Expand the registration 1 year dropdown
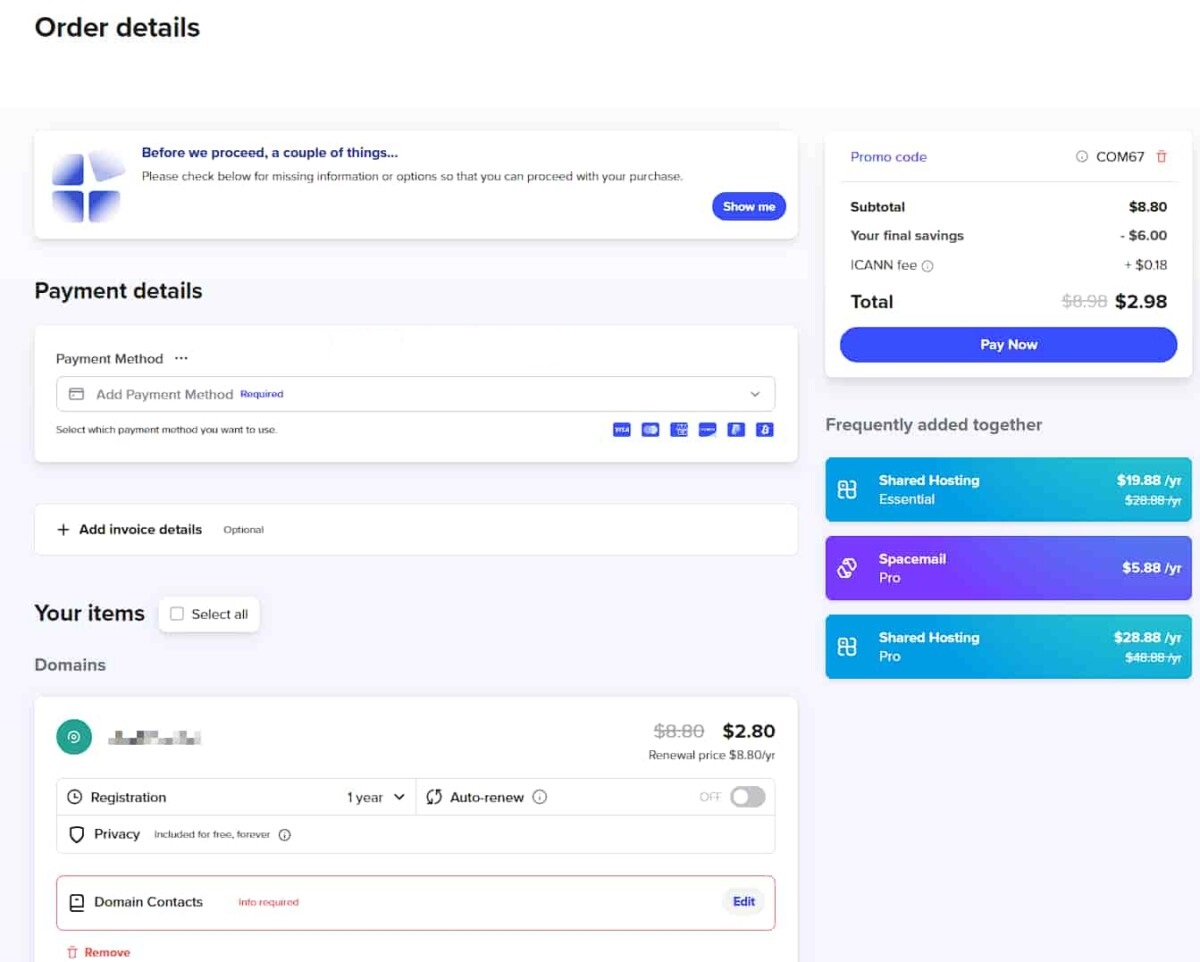The height and width of the screenshot is (962, 1200). pos(376,798)
